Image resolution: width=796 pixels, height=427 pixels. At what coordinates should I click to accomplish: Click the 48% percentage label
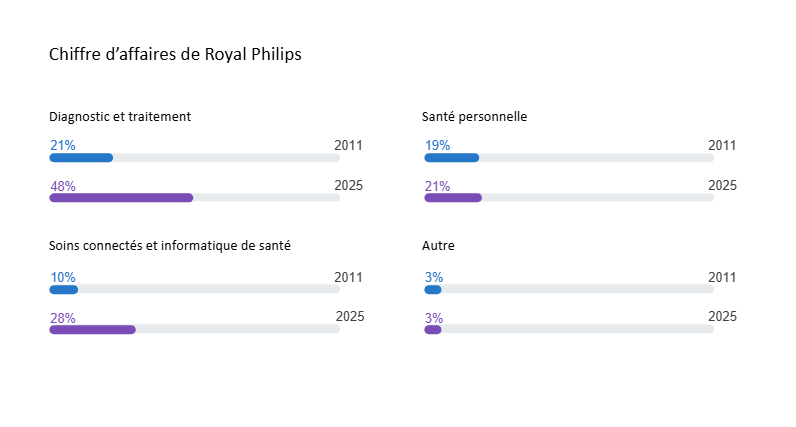pos(63,186)
